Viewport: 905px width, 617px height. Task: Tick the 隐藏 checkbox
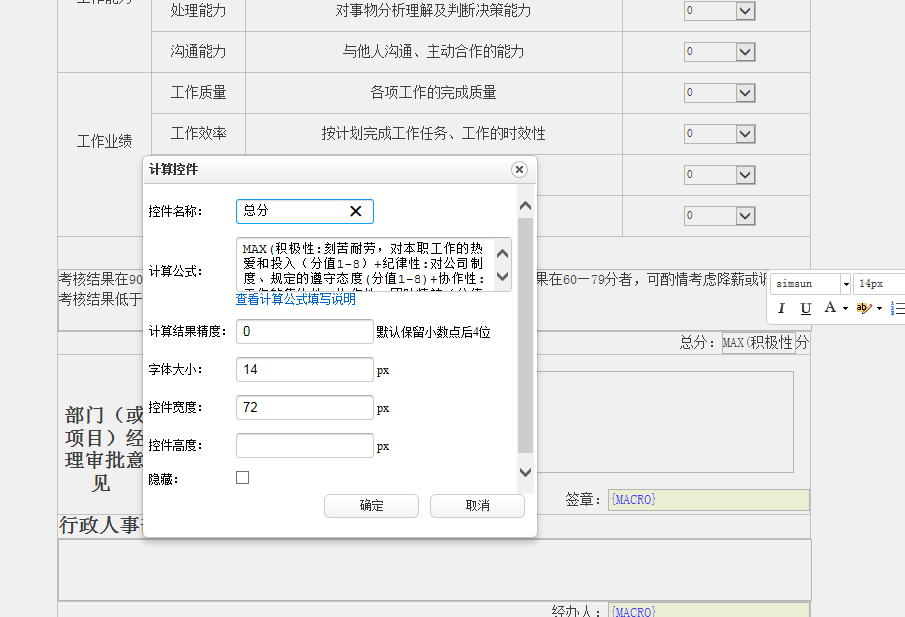click(242, 478)
